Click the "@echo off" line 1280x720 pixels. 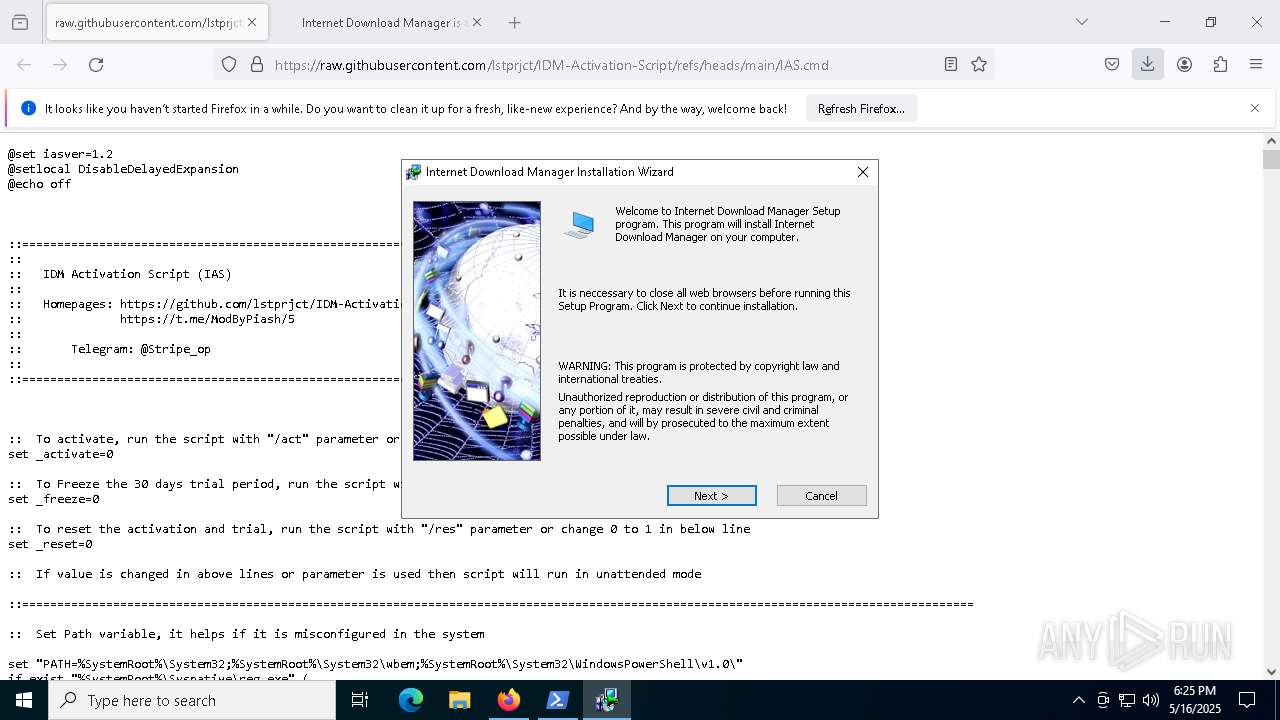39,184
